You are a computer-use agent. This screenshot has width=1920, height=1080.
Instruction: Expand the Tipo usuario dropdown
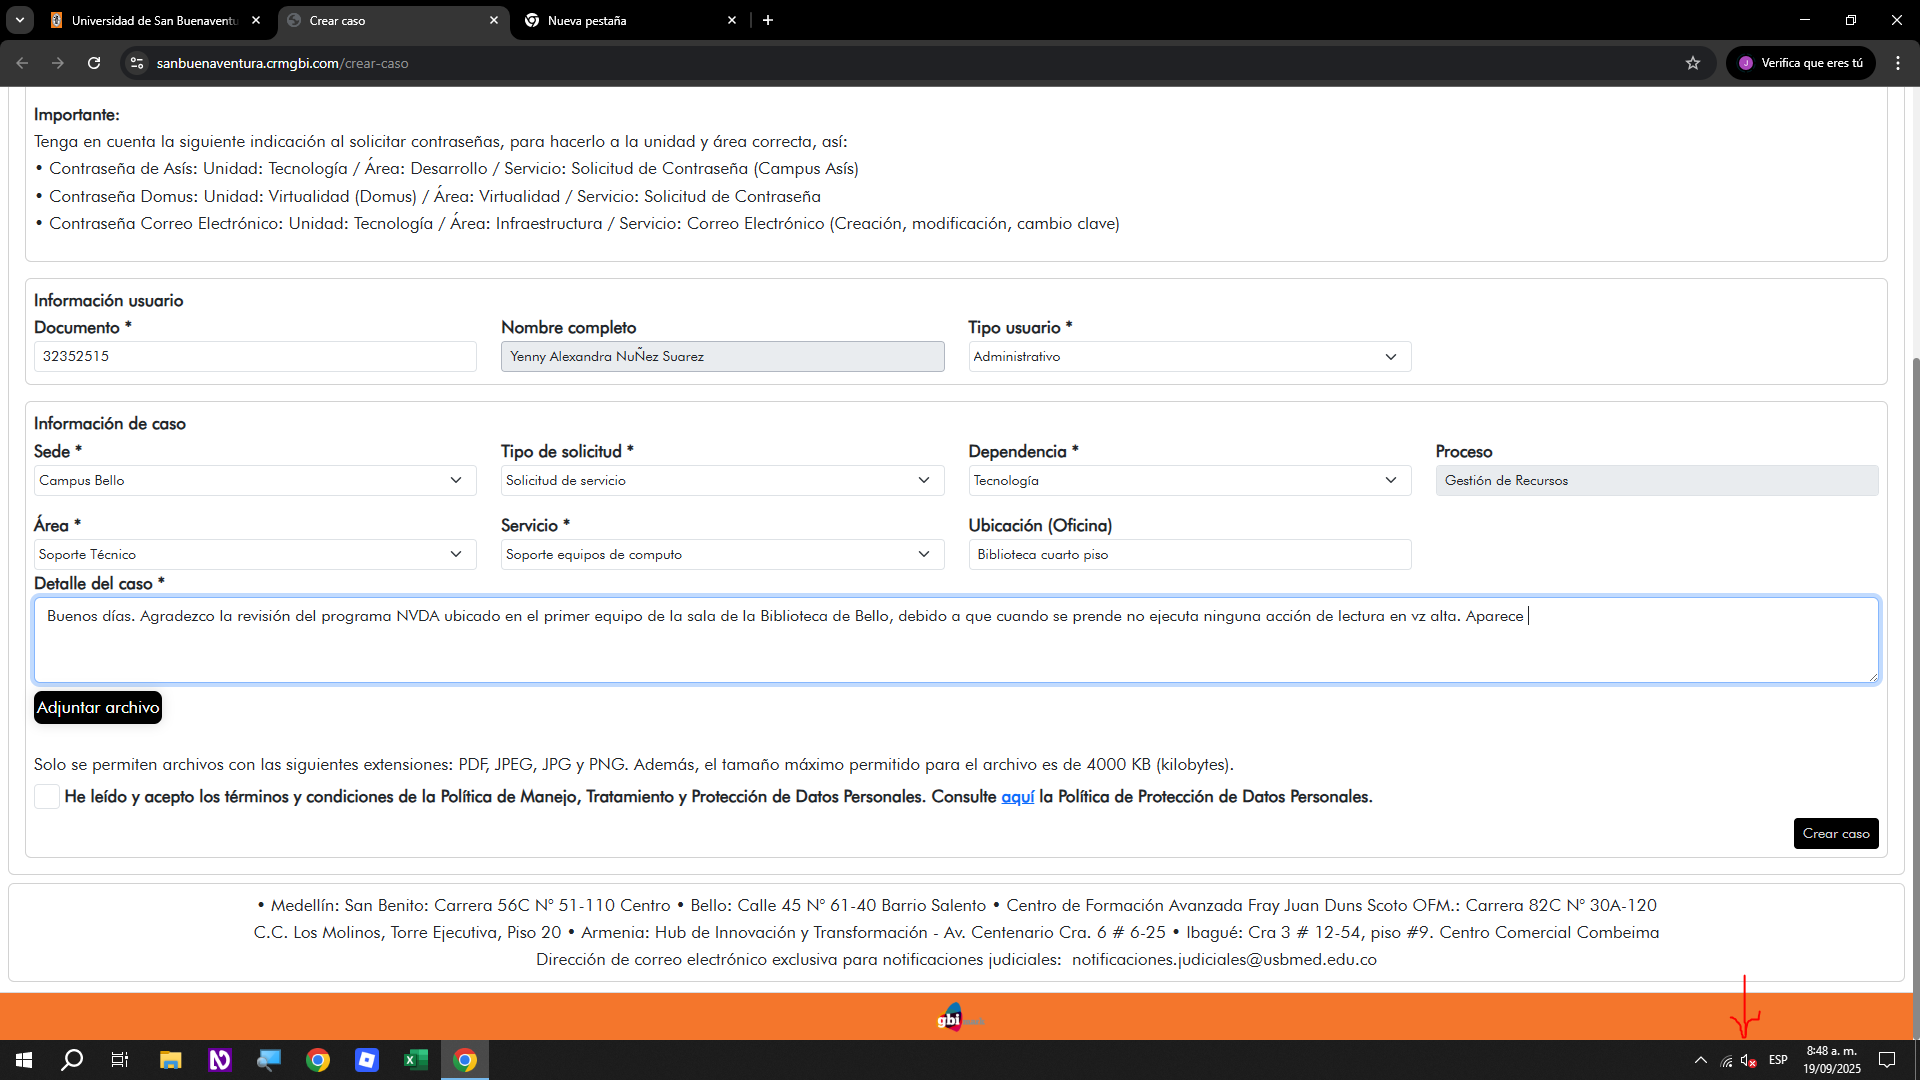[x=1190, y=357]
